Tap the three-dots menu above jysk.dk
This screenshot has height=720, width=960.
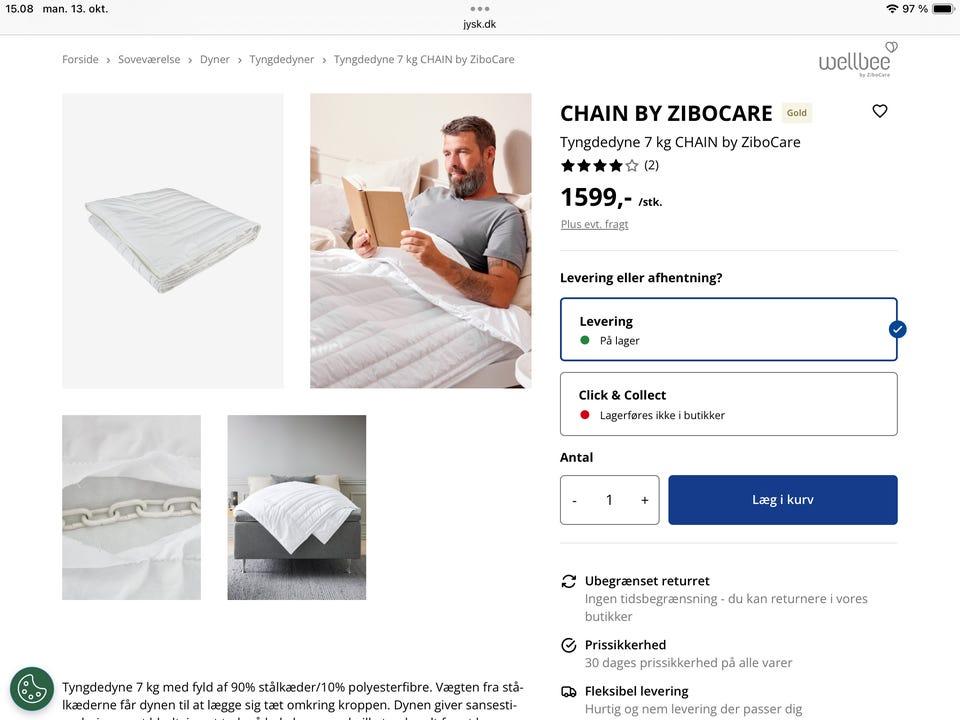pyautogui.click(x=479, y=9)
